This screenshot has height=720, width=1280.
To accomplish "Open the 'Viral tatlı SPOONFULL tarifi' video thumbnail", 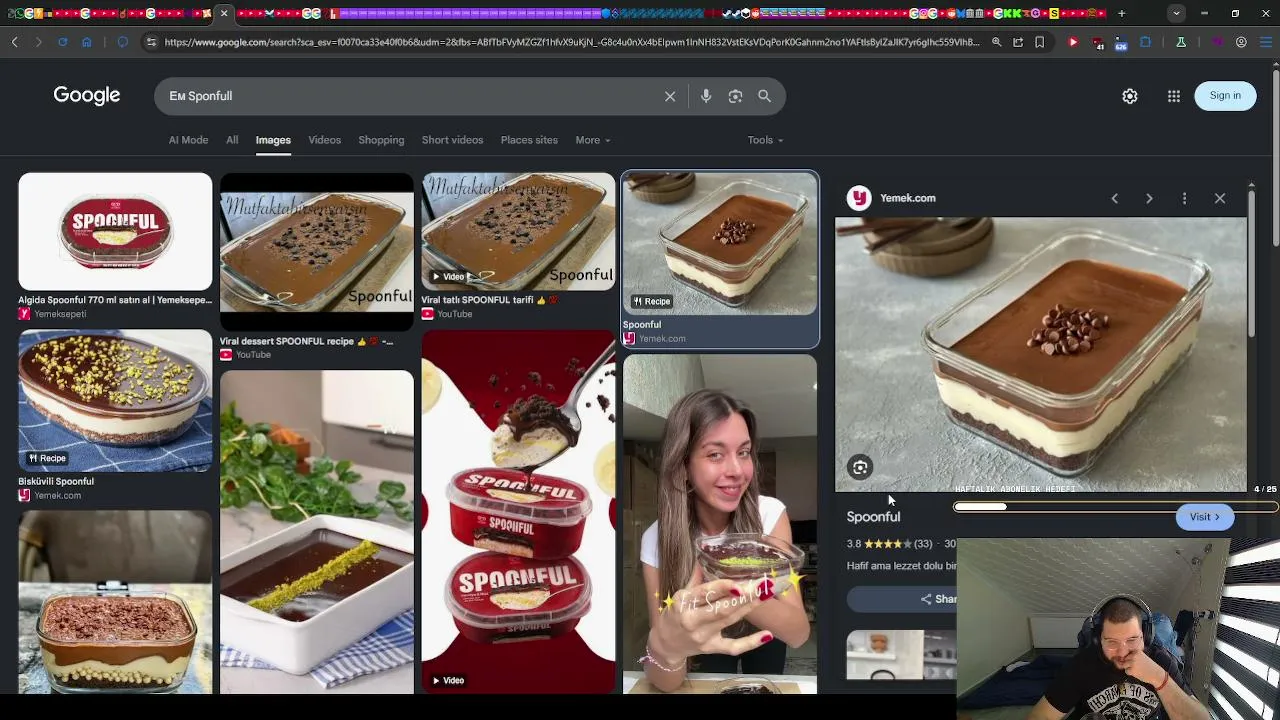I will [x=518, y=231].
